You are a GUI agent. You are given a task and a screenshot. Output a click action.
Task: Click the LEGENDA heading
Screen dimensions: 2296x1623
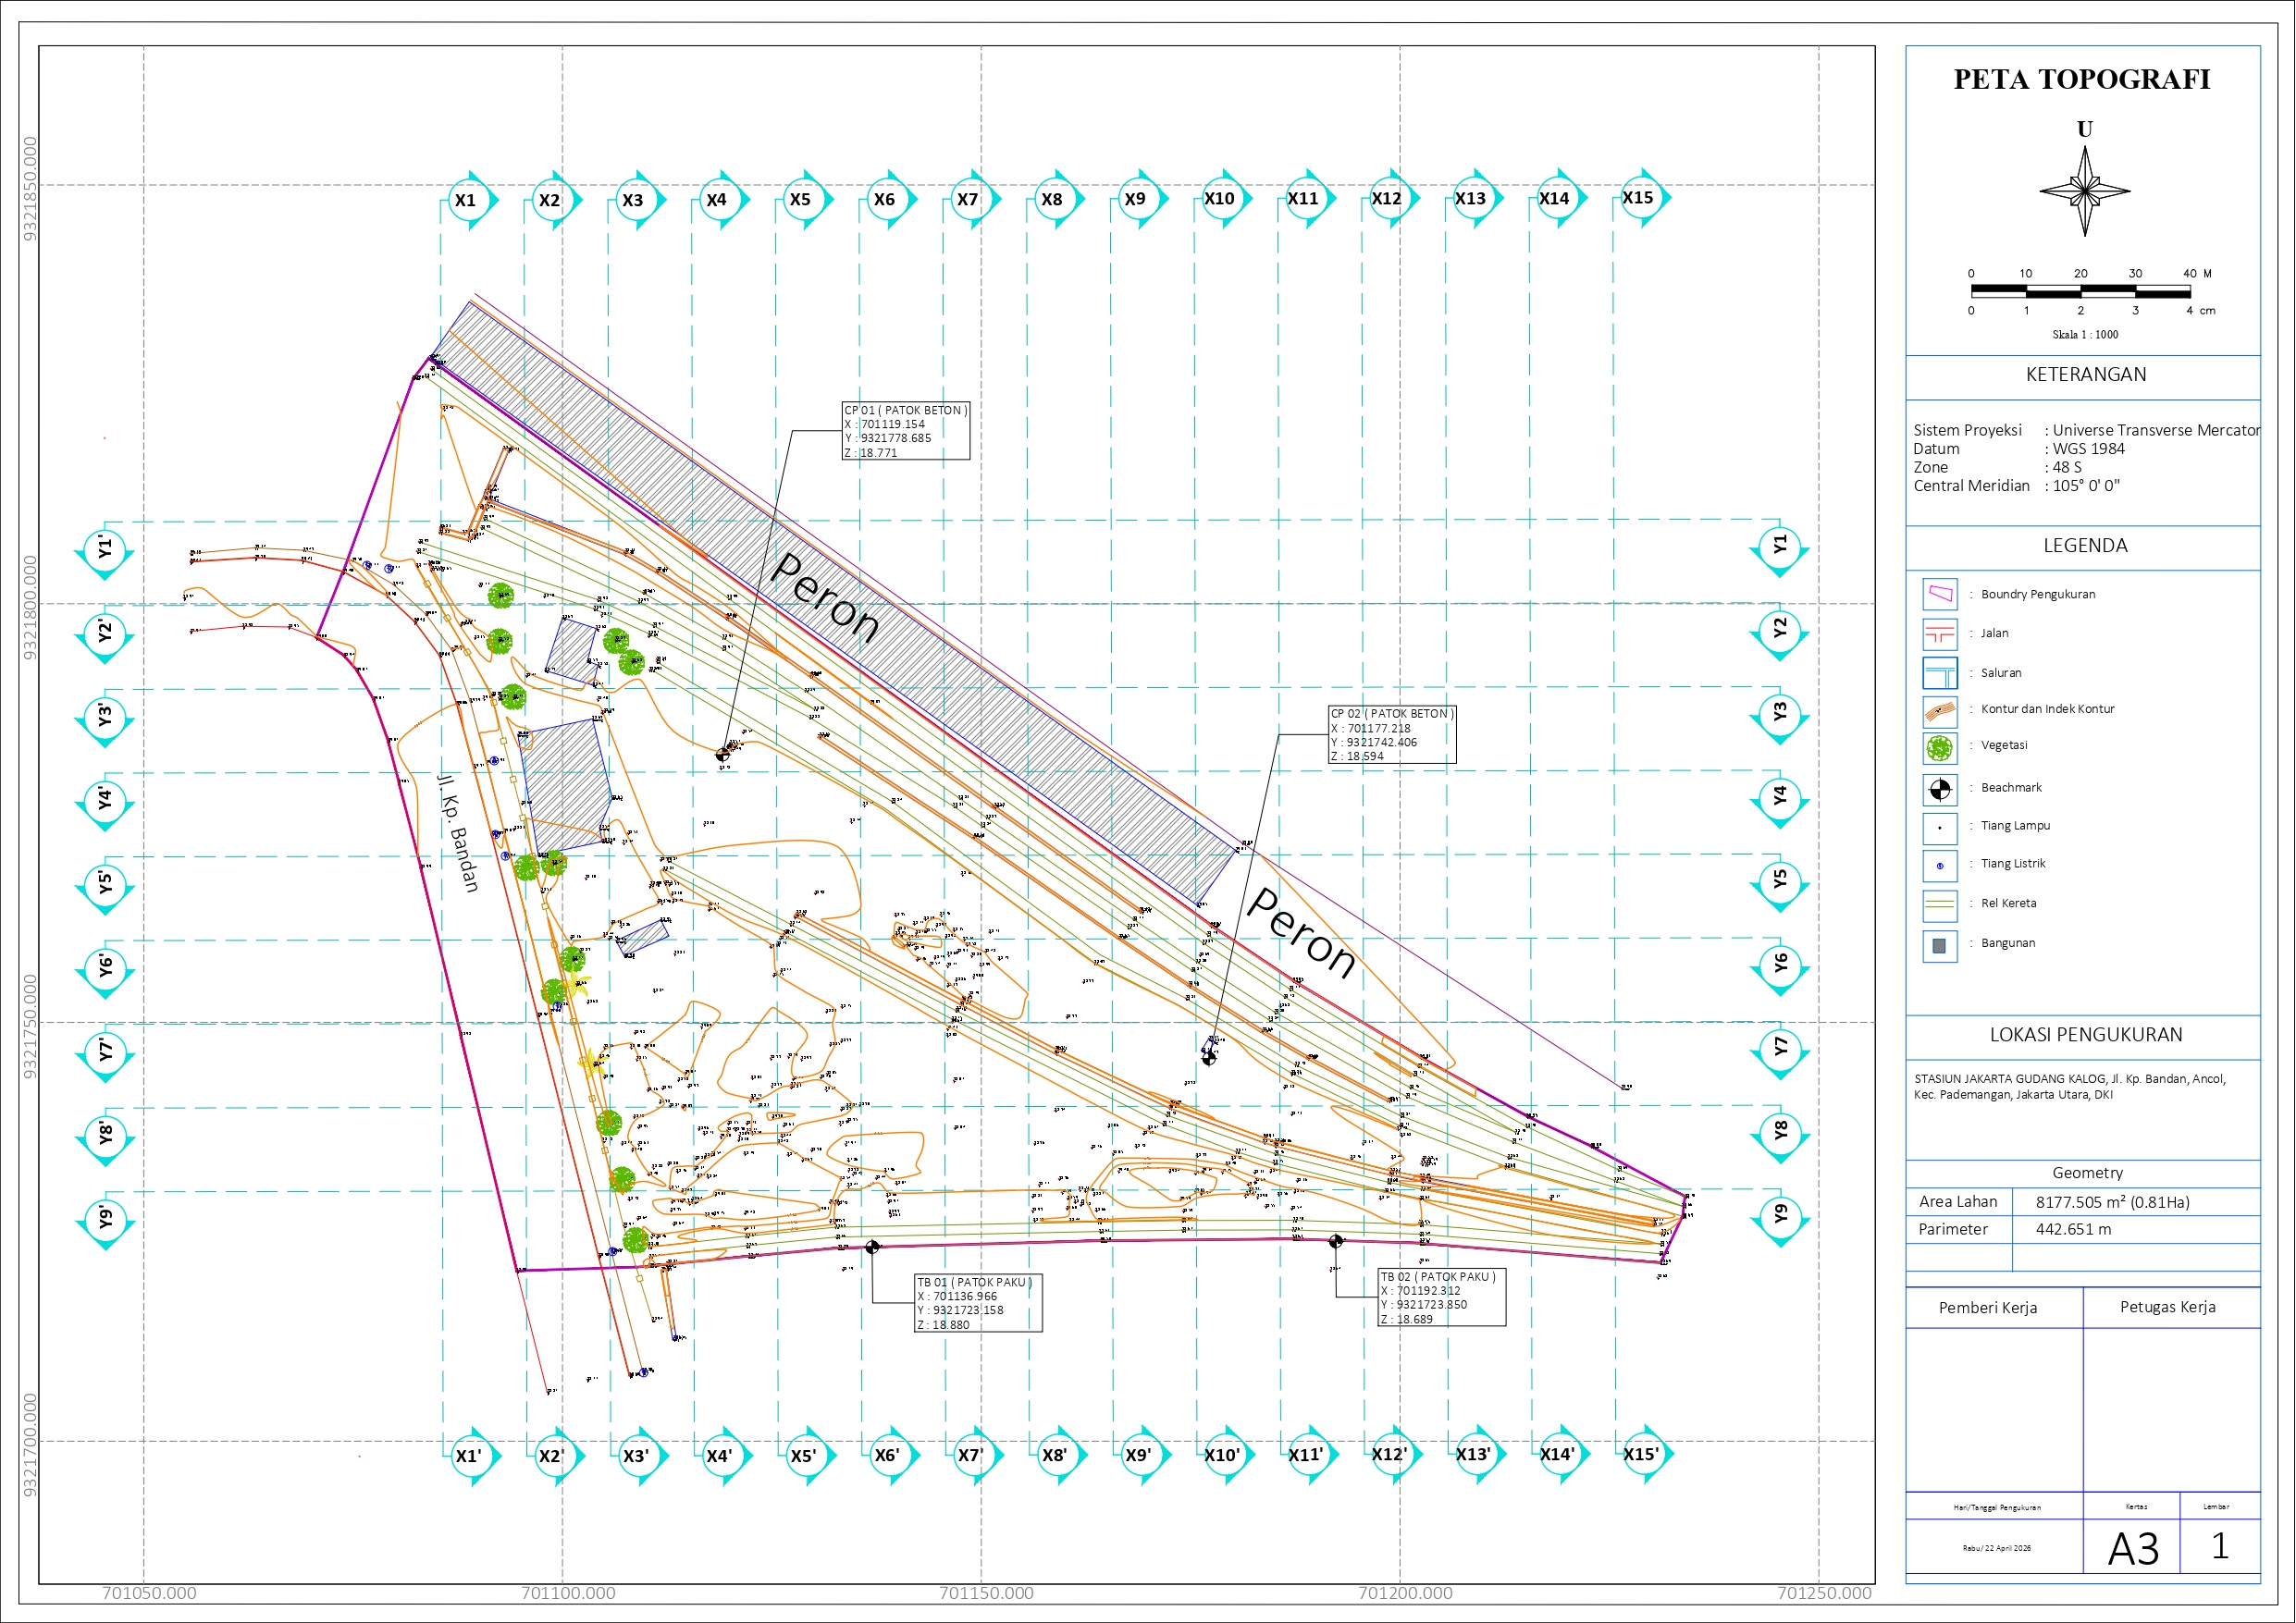(2085, 546)
